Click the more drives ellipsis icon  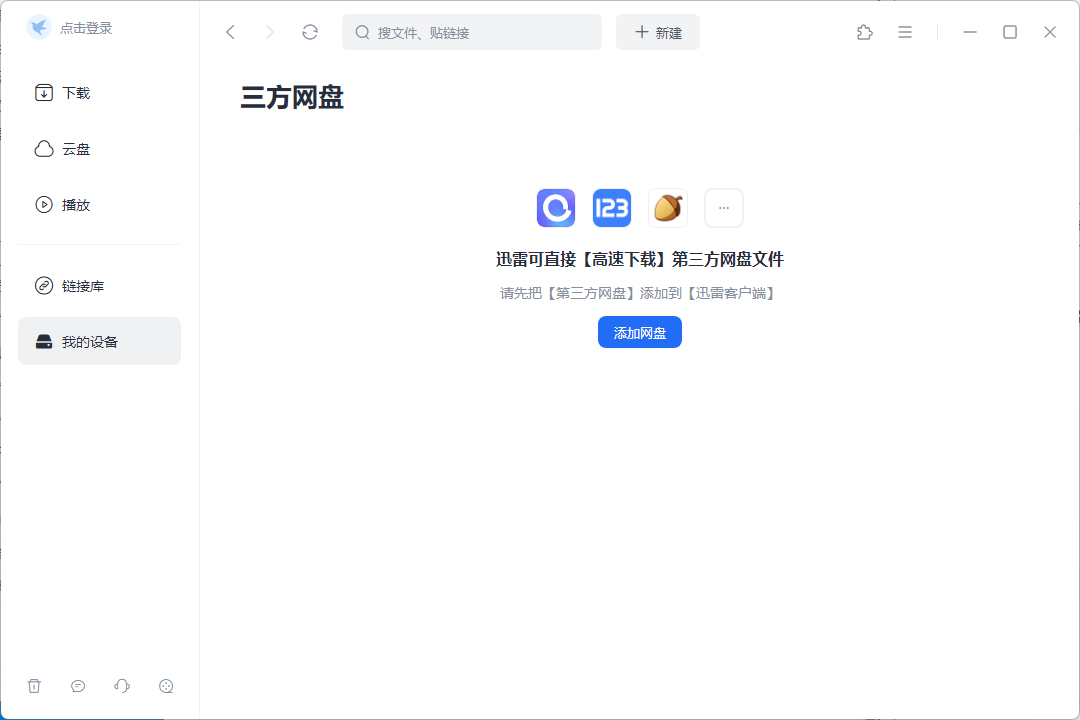[x=724, y=207]
